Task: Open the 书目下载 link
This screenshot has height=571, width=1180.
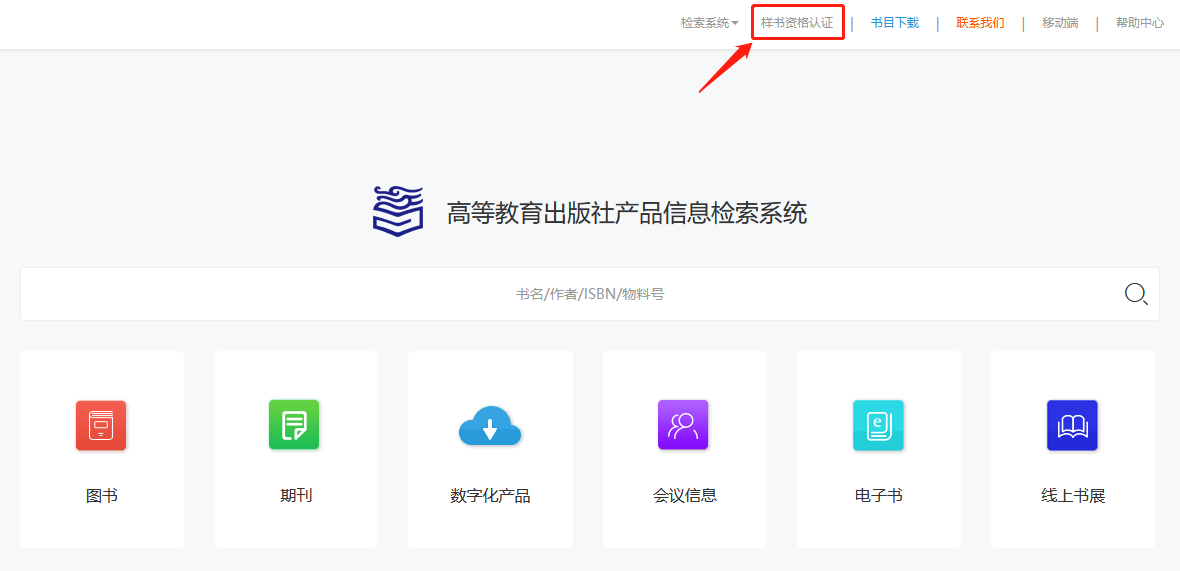Action: [895, 23]
